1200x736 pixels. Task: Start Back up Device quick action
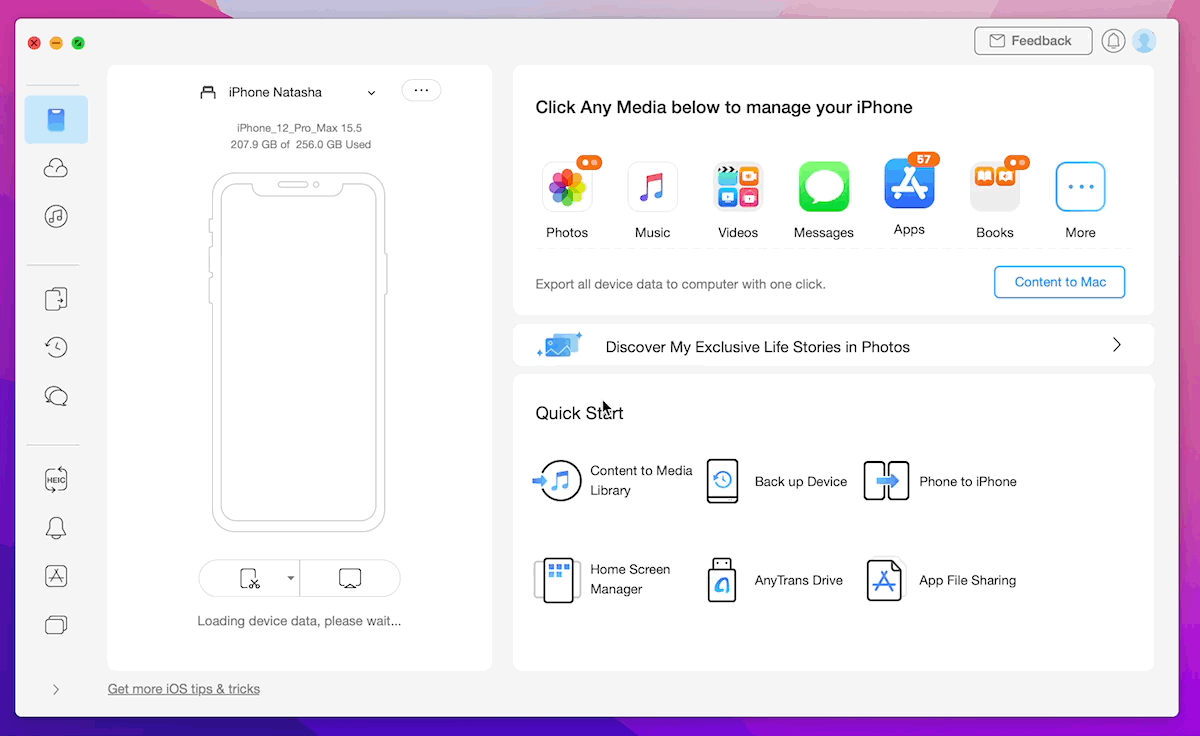[777, 481]
